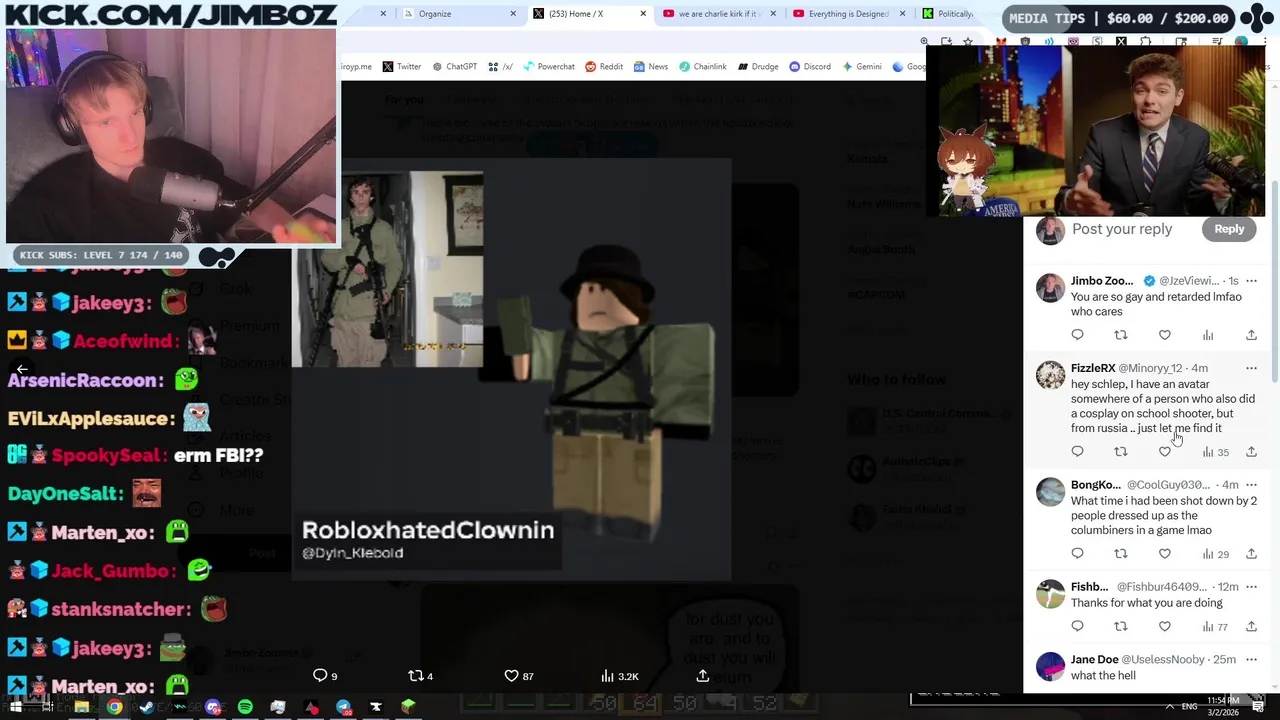
Task: Switch to the 'we are charlie kirk' YouTube tab
Action: point(720,14)
